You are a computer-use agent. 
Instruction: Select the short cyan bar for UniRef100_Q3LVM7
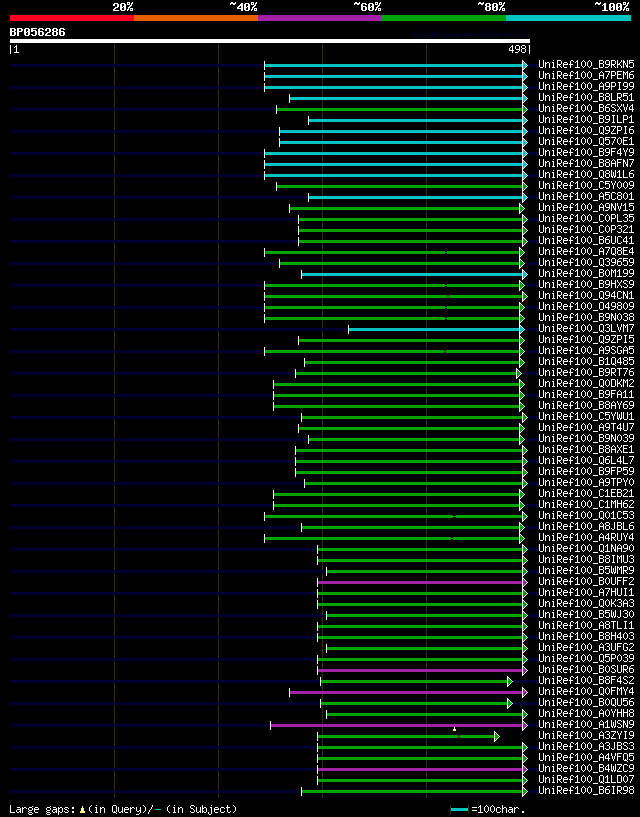[x=436, y=329]
